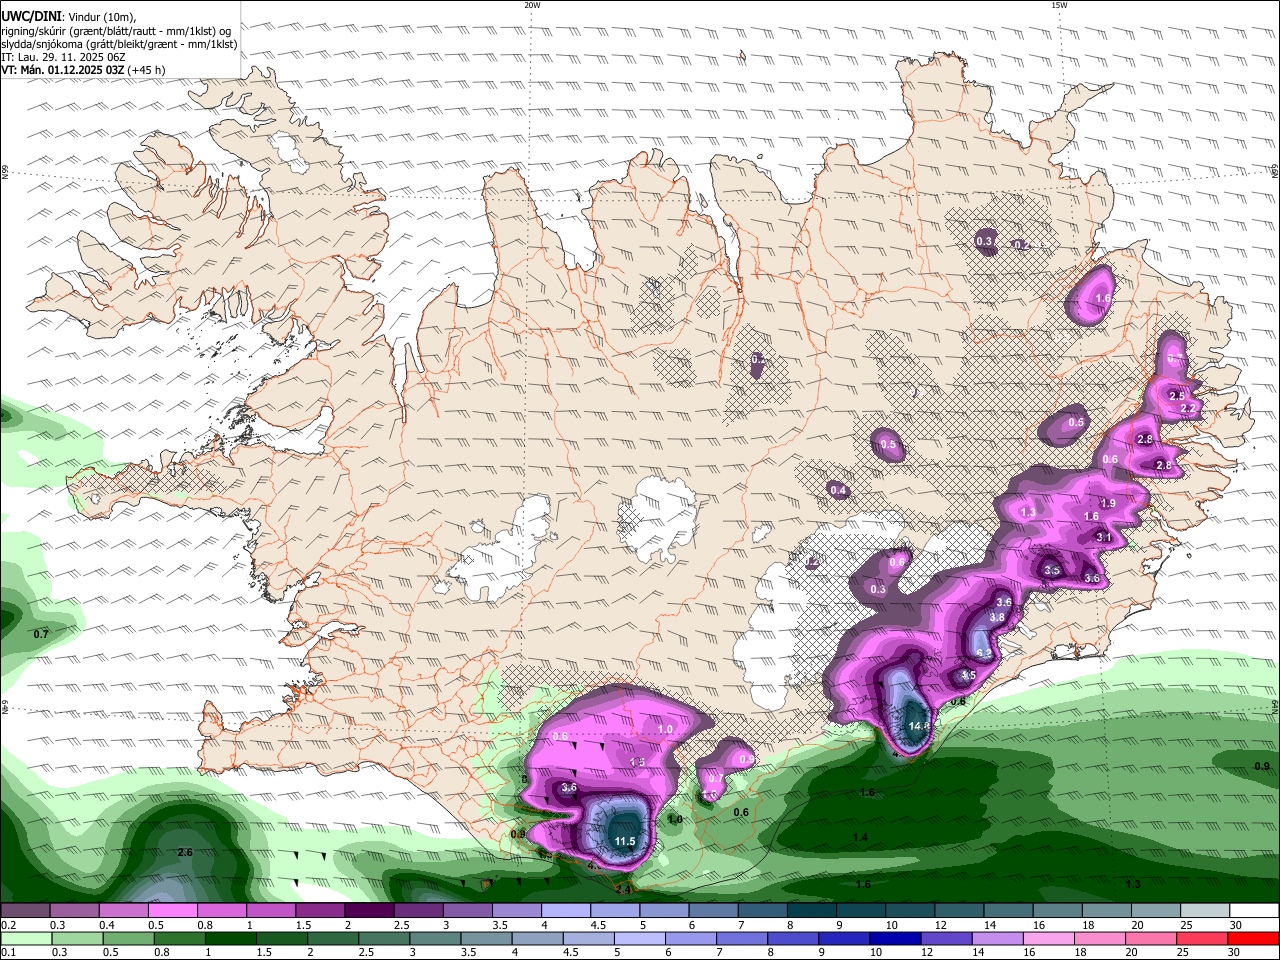Click the pale grey upper-scale swatch above 25
Image resolution: width=1280 pixels, height=960 pixels.
[1204, 911]
